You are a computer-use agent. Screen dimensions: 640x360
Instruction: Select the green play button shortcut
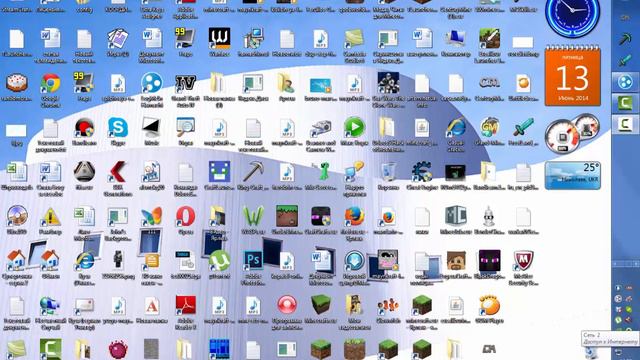[354, 128]
